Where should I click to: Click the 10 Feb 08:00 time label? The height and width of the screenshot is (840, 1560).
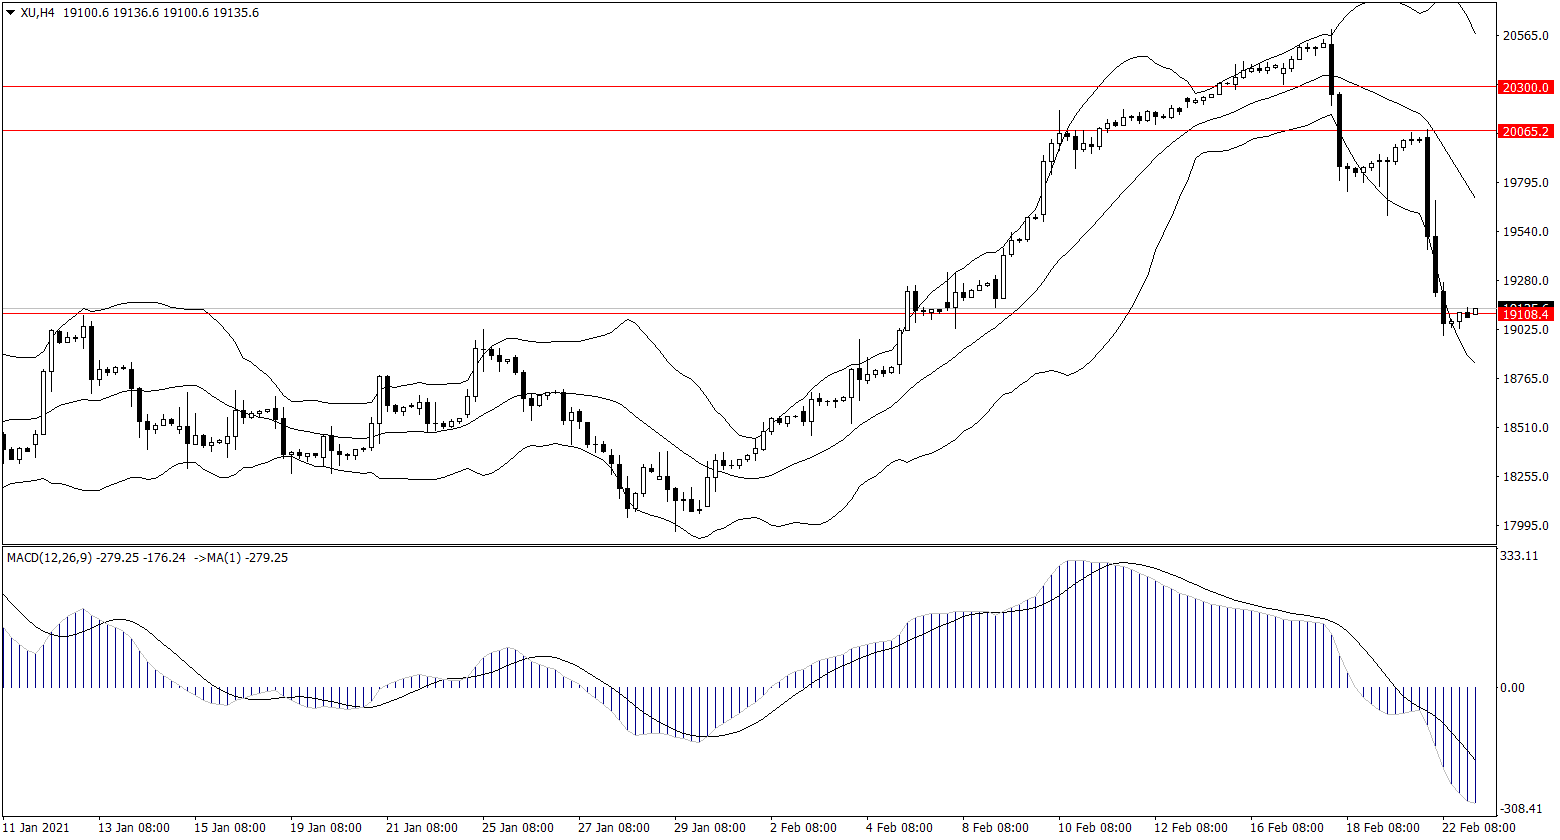(x=1095, y=828)
